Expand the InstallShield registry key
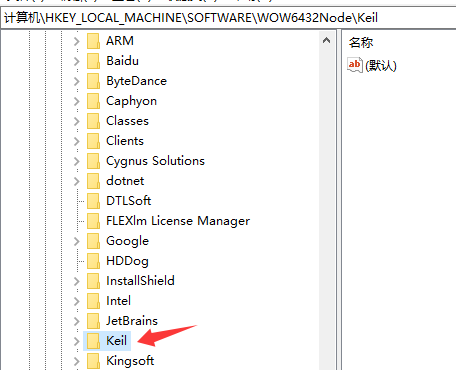This screenshot has width=456, height=370. coord(77,281)
